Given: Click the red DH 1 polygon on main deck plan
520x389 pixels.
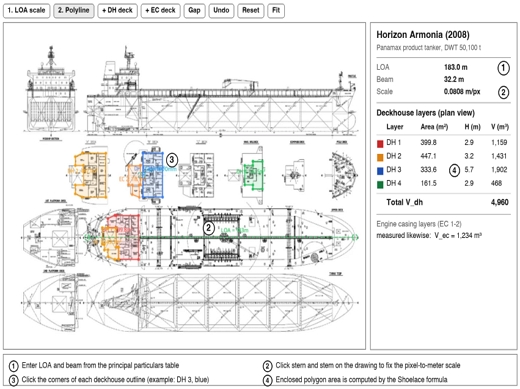Looking at the screenshot, I should [128, 237].
